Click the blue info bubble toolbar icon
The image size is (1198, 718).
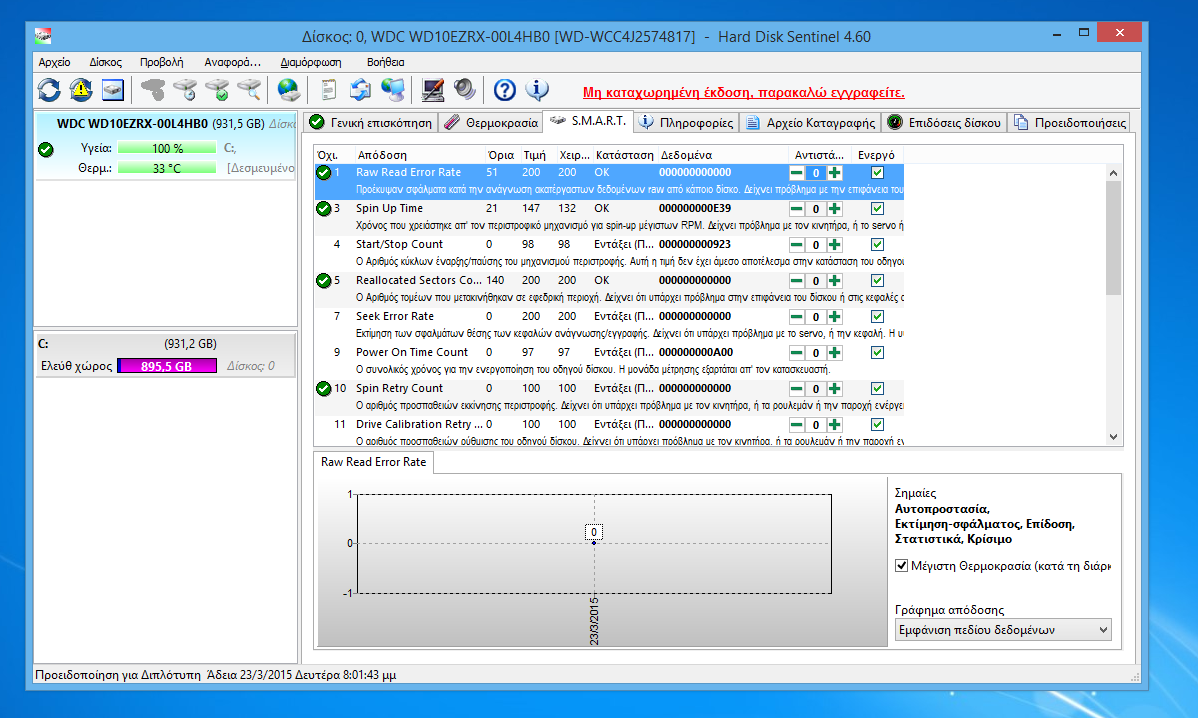point(537,90)
